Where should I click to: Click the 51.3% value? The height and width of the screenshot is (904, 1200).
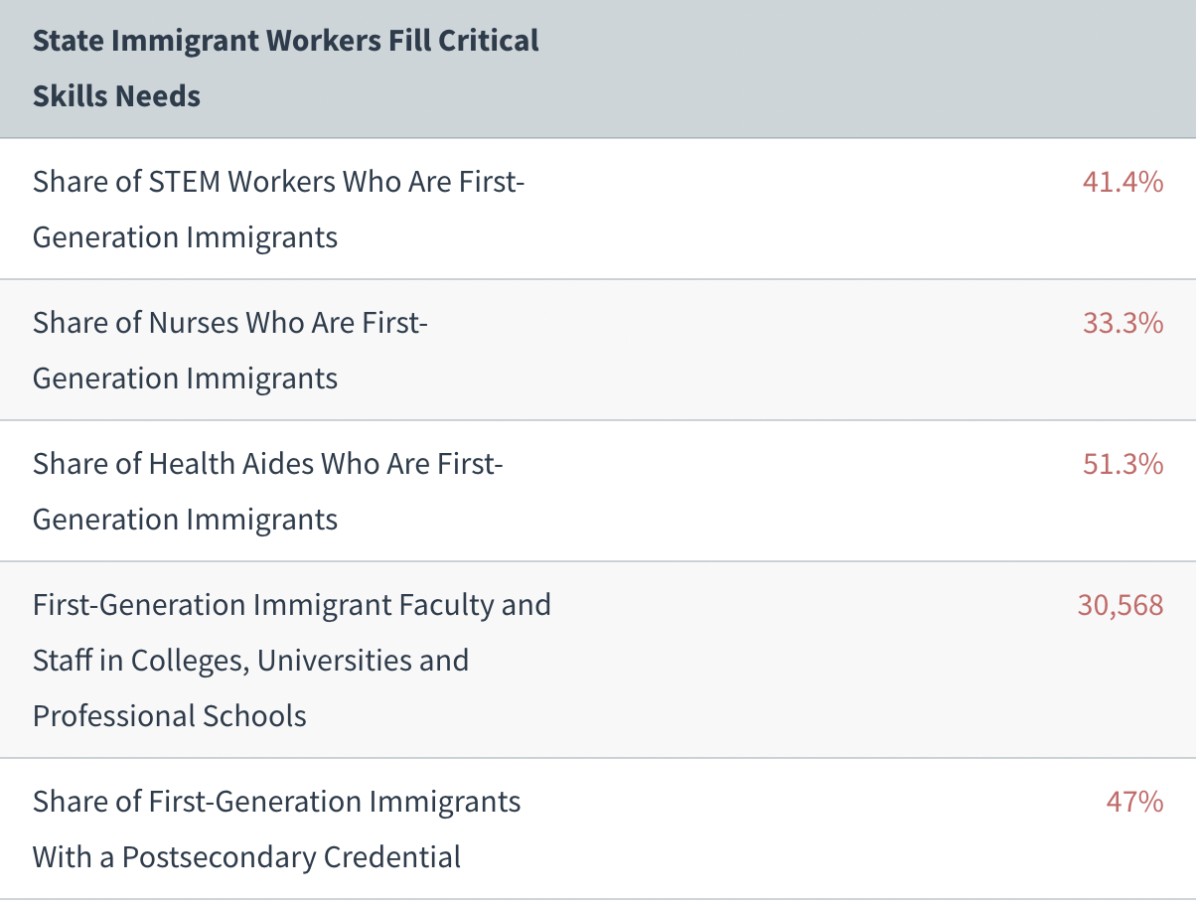(x=1122, y=464)
